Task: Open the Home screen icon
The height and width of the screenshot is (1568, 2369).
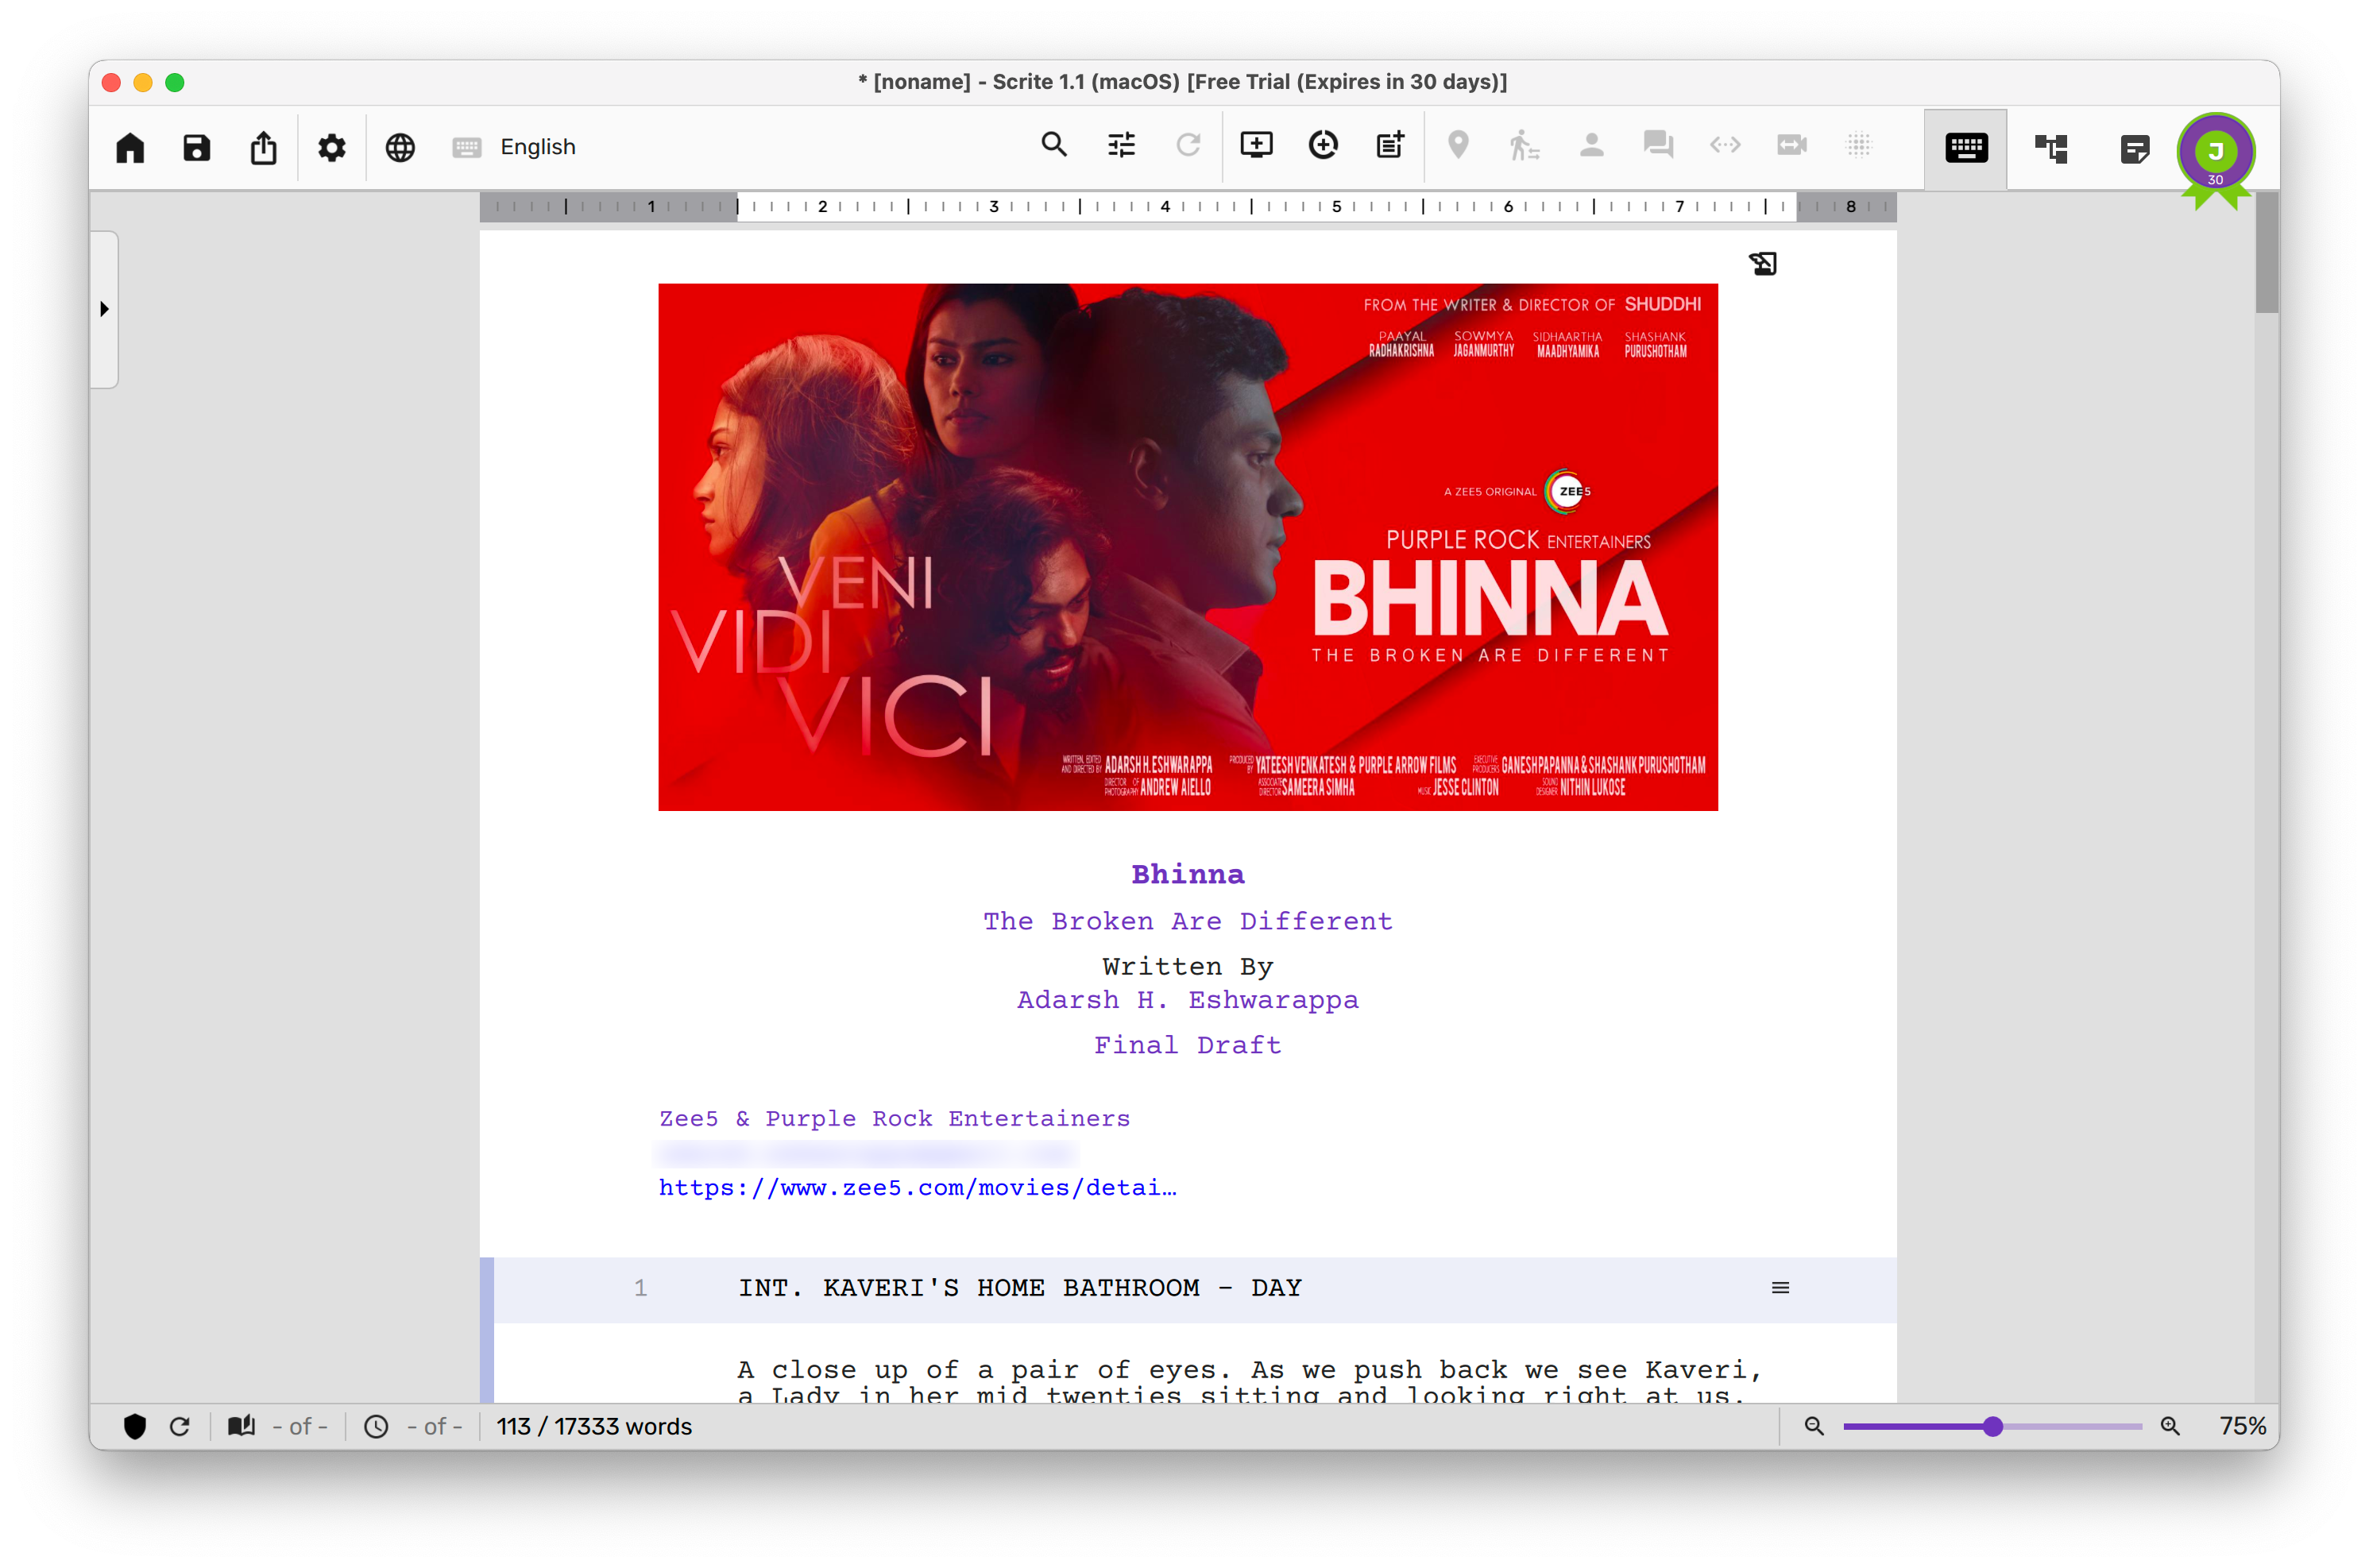Action: (x=130, y=147)
